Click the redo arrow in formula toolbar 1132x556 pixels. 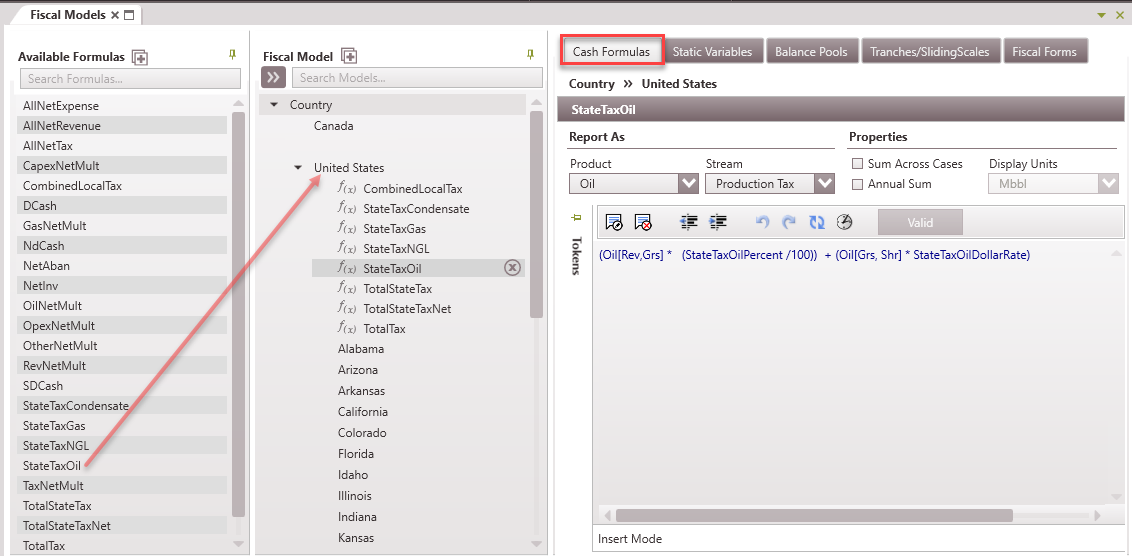[789, 222]
